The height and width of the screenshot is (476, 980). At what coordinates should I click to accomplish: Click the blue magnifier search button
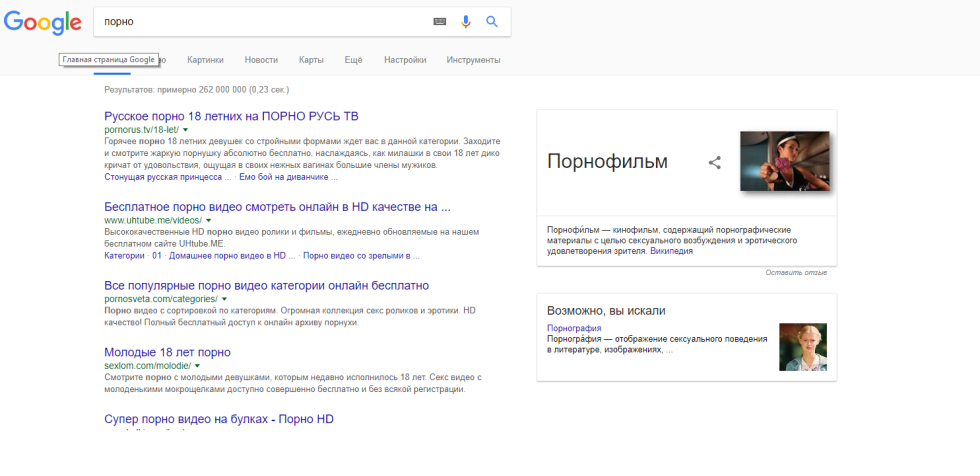point(492,21)
